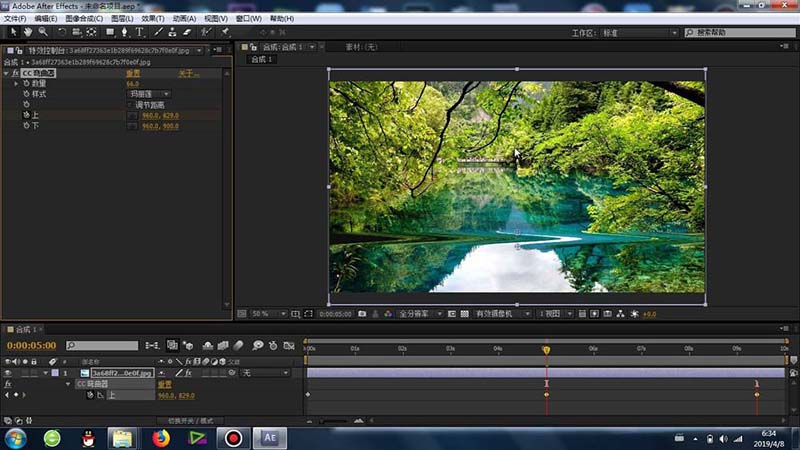This screenshot has width=800, height=450.
Task: Click the auto-keyframe stopwatch timeline icon
Action: click(273, 345)
